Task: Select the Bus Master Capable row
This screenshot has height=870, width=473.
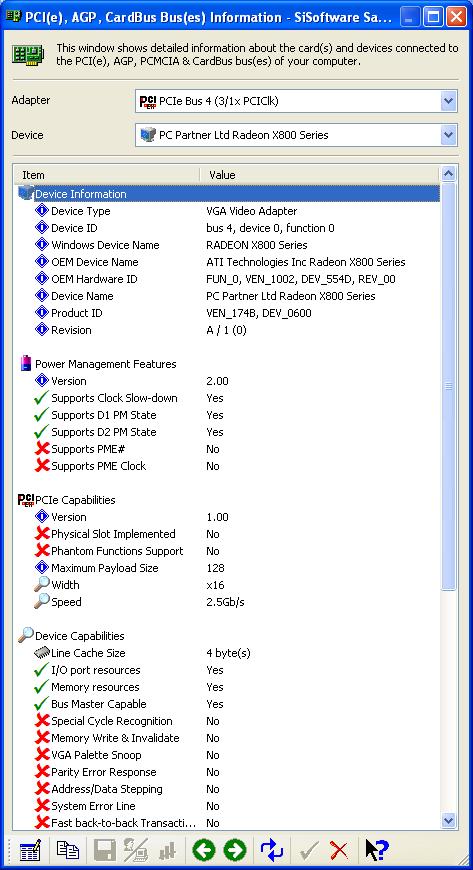Action: pos(229,704)
